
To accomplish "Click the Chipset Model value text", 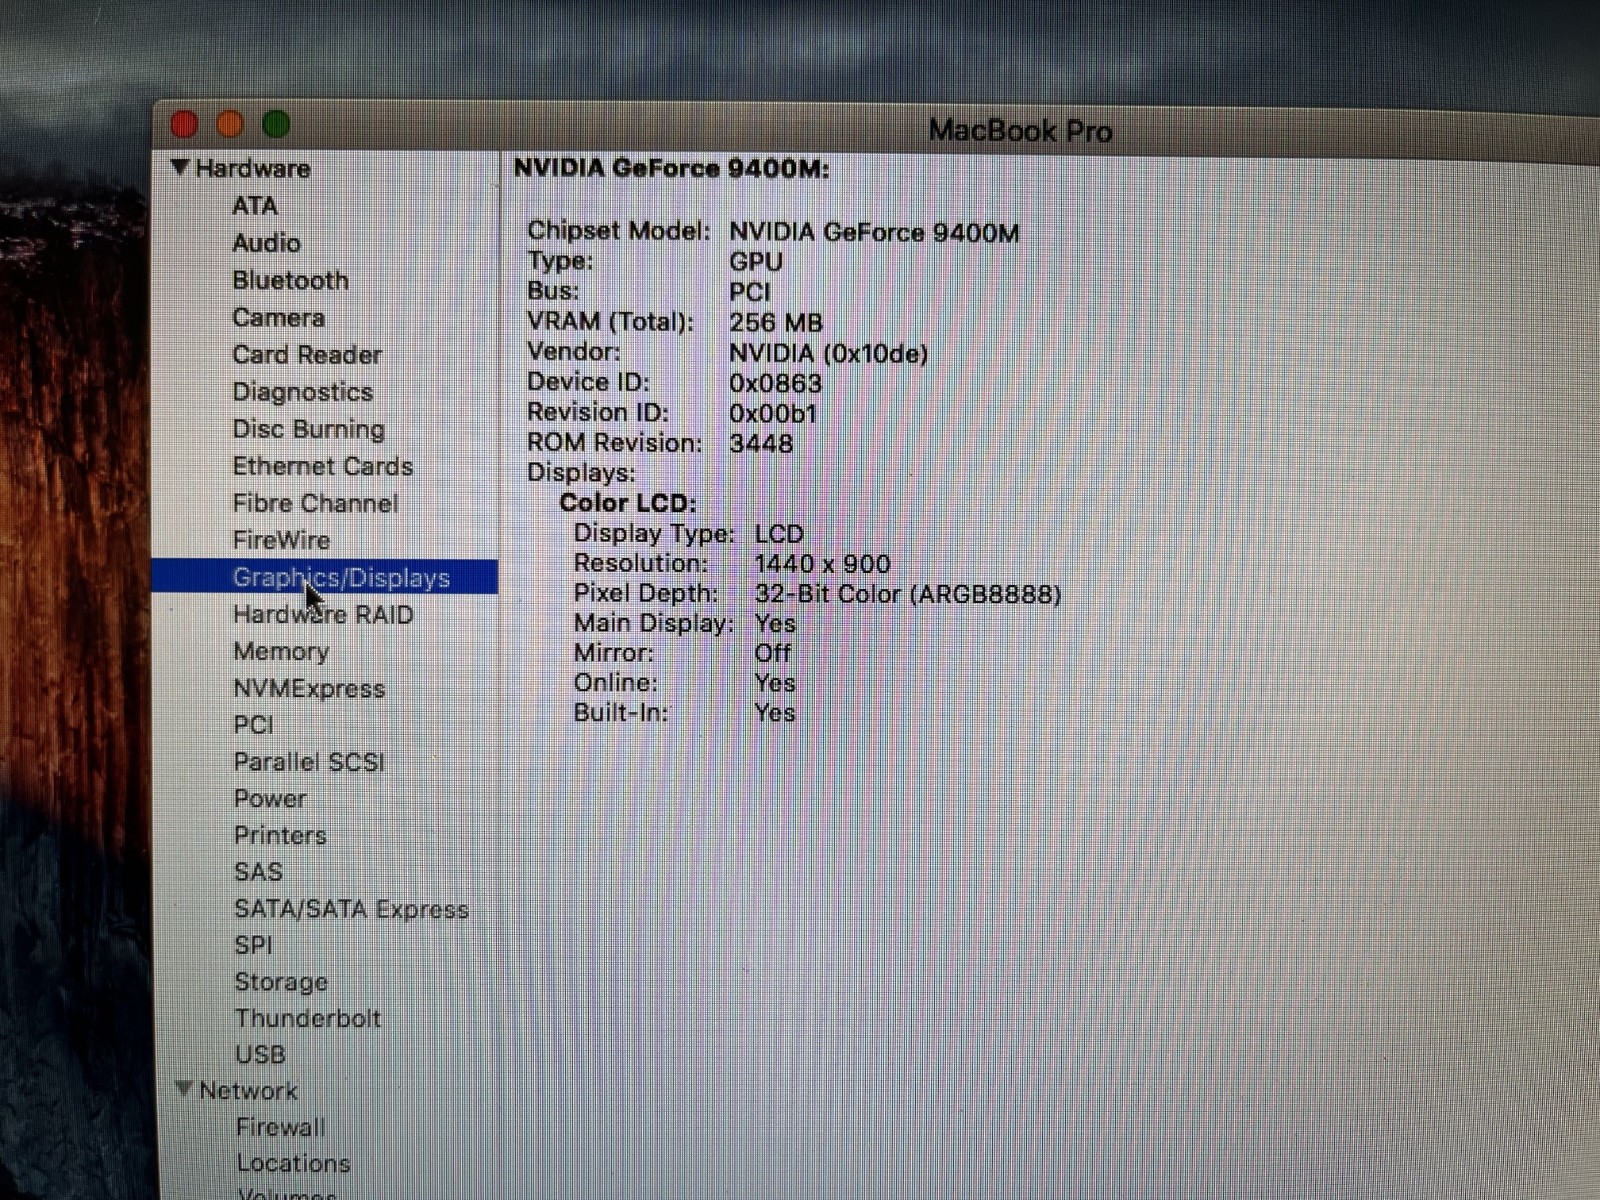I will (874, 233).
